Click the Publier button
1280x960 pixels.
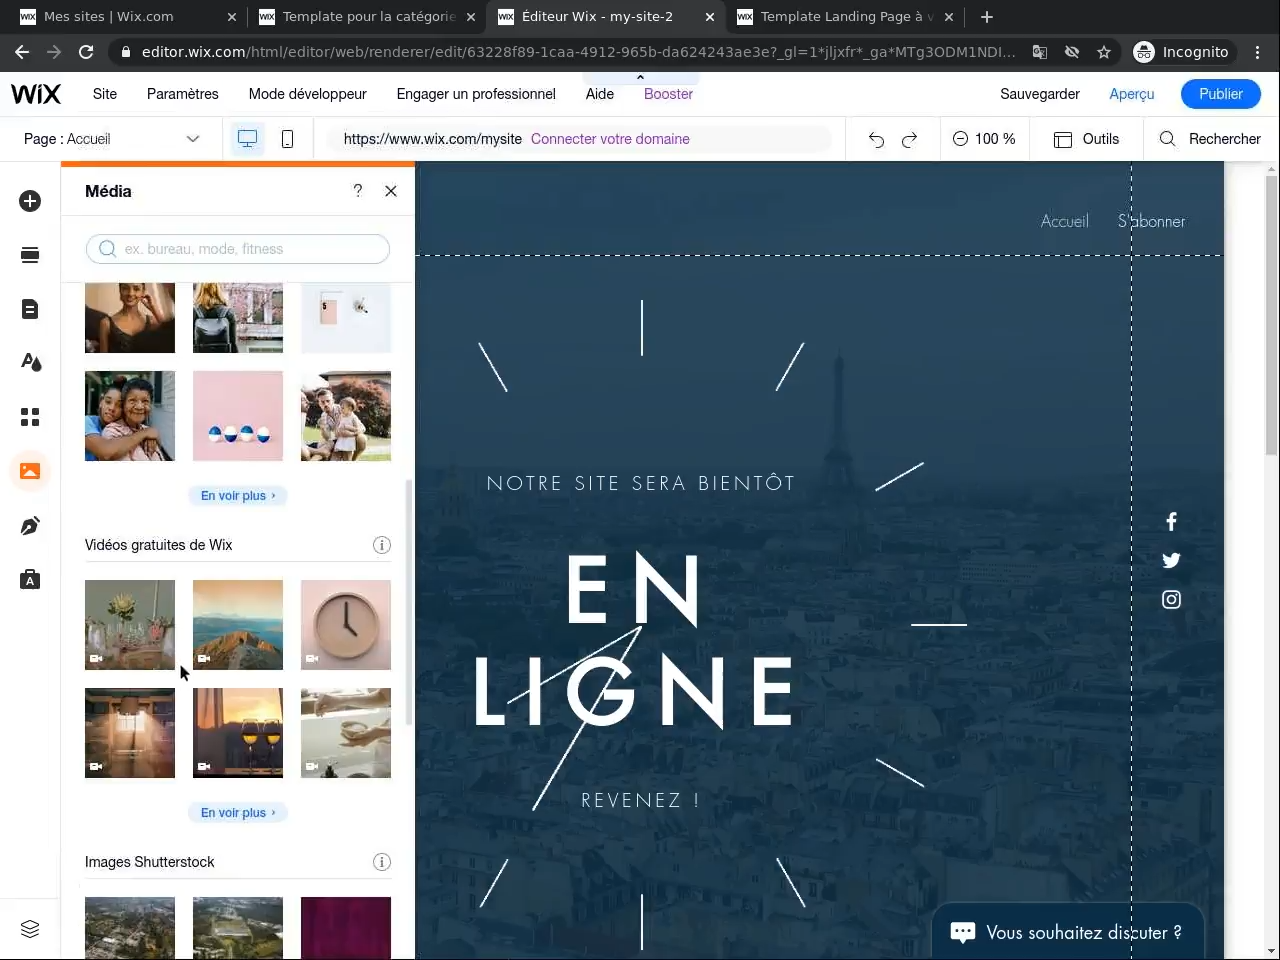tap(1221, 94)
